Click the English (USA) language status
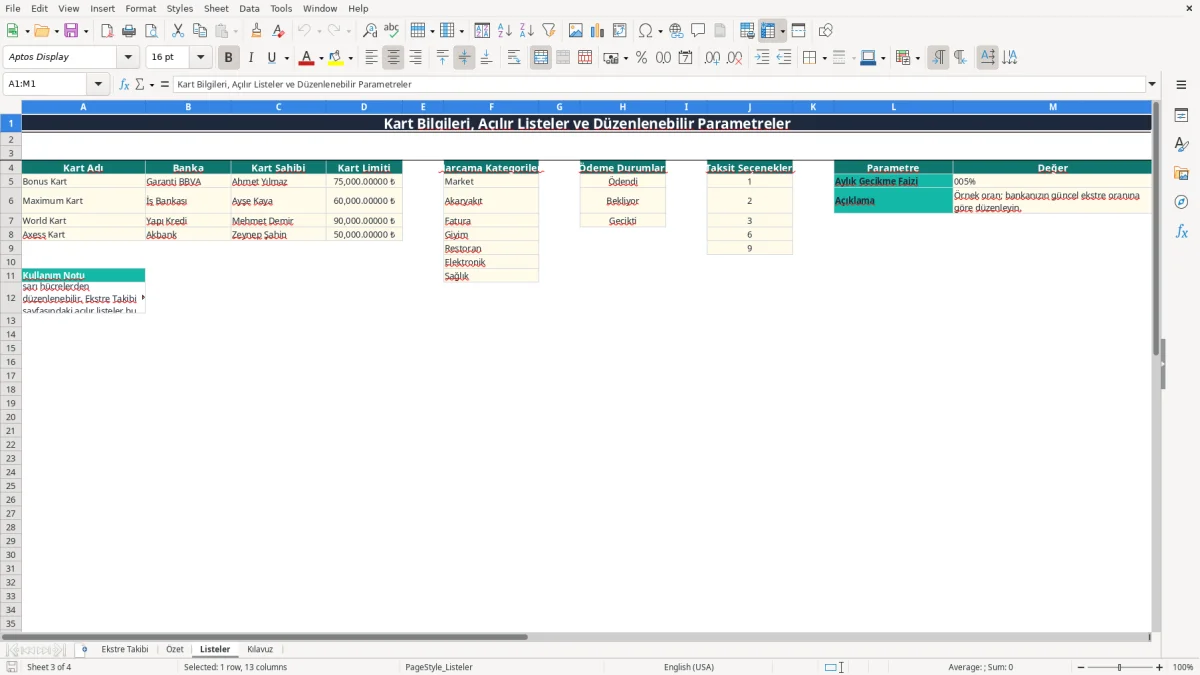Image resolution: width=1200 pixels, height=675 pixels. click(689, 667)
